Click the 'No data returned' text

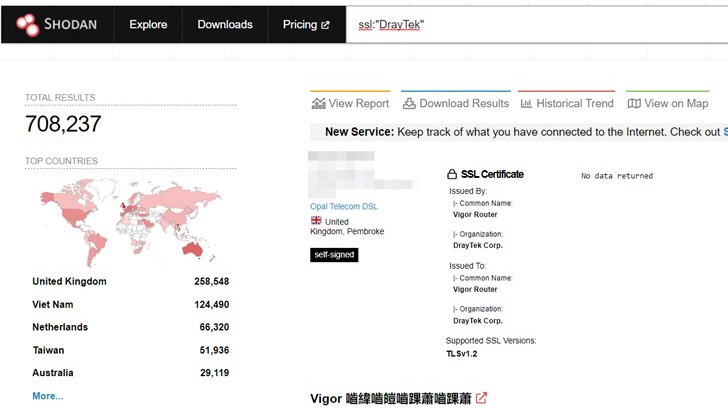tap(617, 176)
